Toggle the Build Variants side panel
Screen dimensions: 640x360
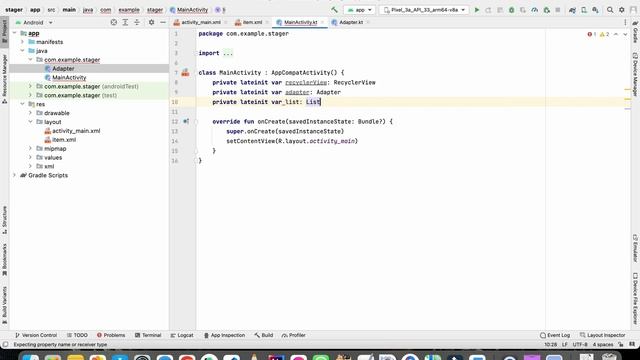click(4, 305)
